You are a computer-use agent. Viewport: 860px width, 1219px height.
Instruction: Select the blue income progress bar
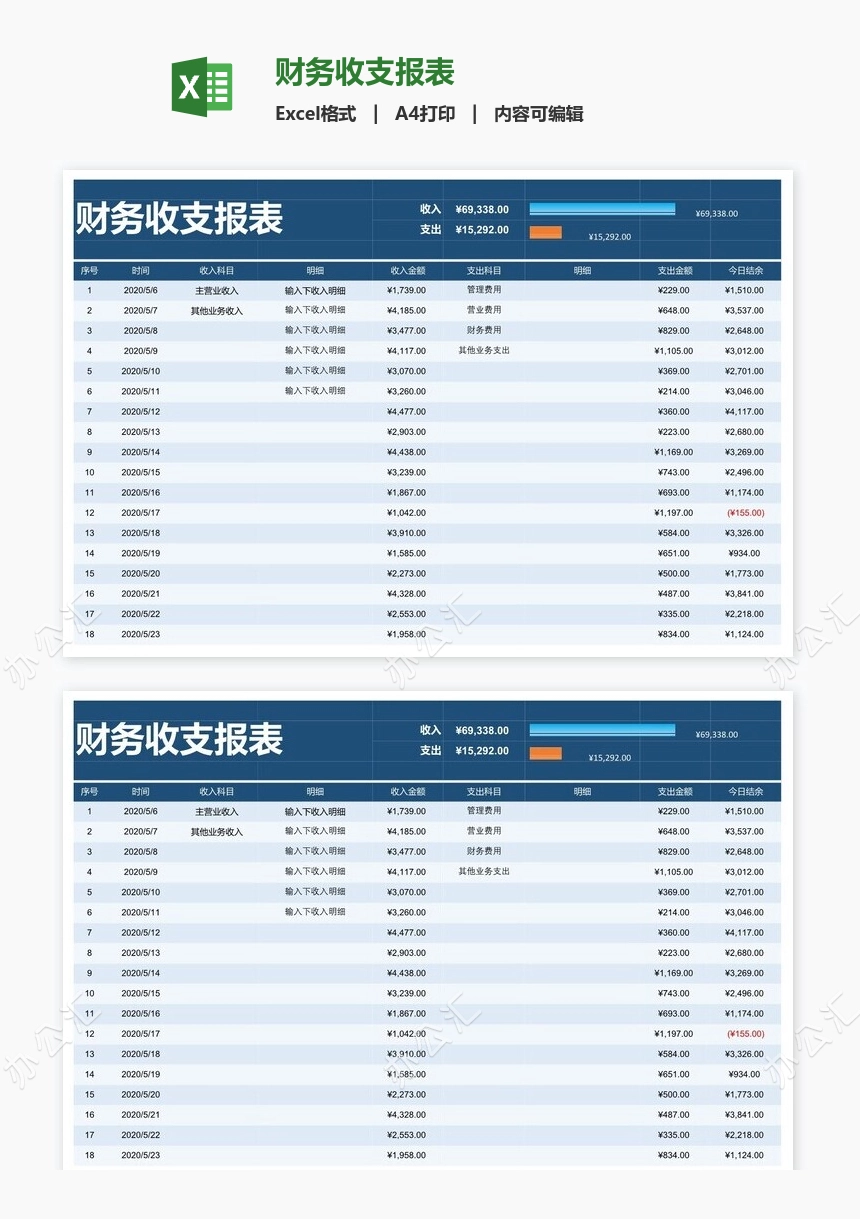tap(603, 209)
